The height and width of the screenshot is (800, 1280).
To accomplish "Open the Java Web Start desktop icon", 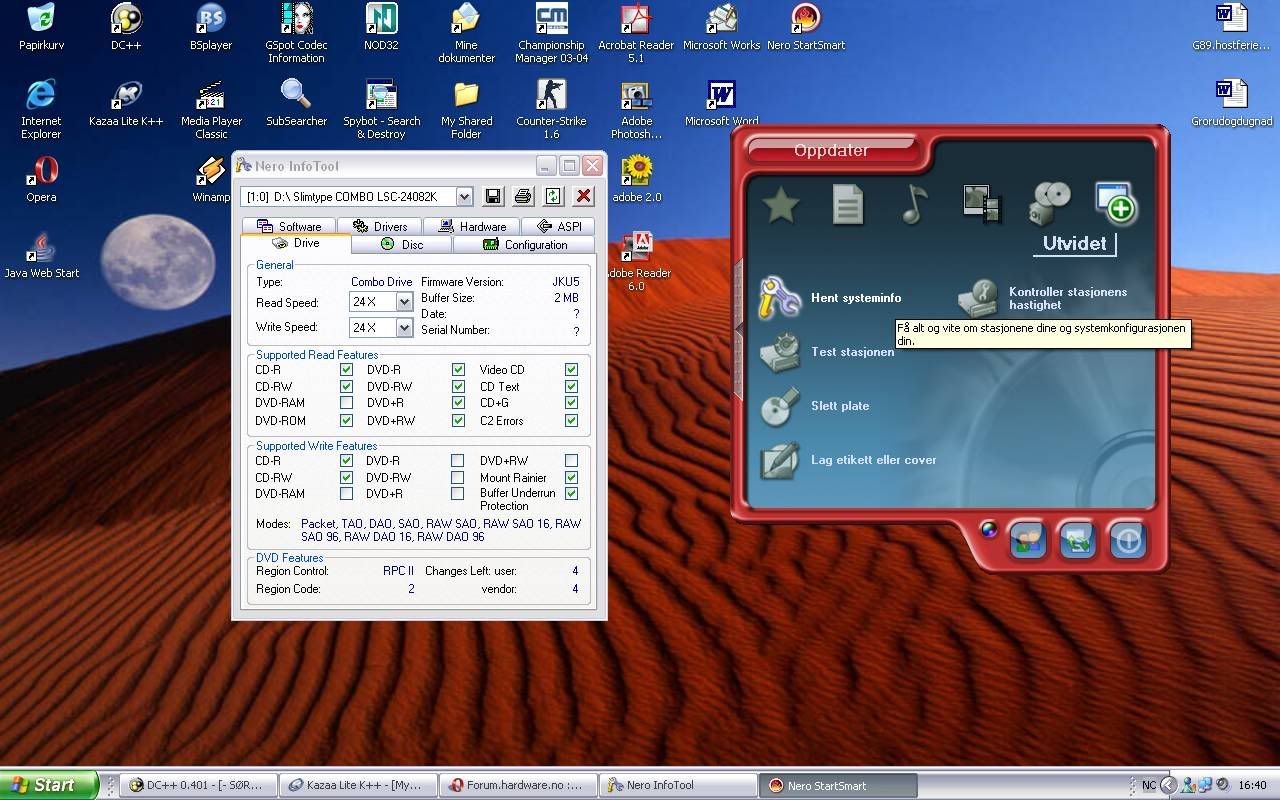I will click(41, 247).
